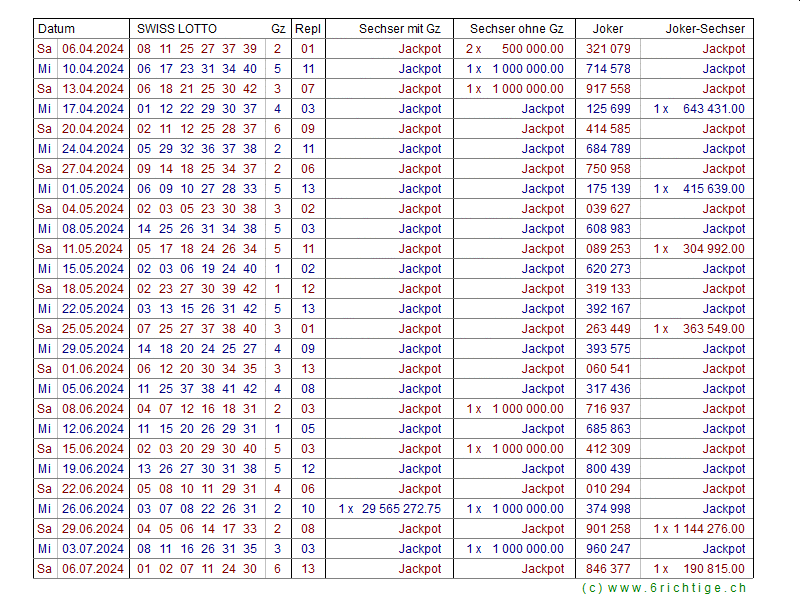Viewport: 800px width, 600px height.
Task: Click the lotto numbers 01 02 07 11 24 30
Action: pos(197,569)
